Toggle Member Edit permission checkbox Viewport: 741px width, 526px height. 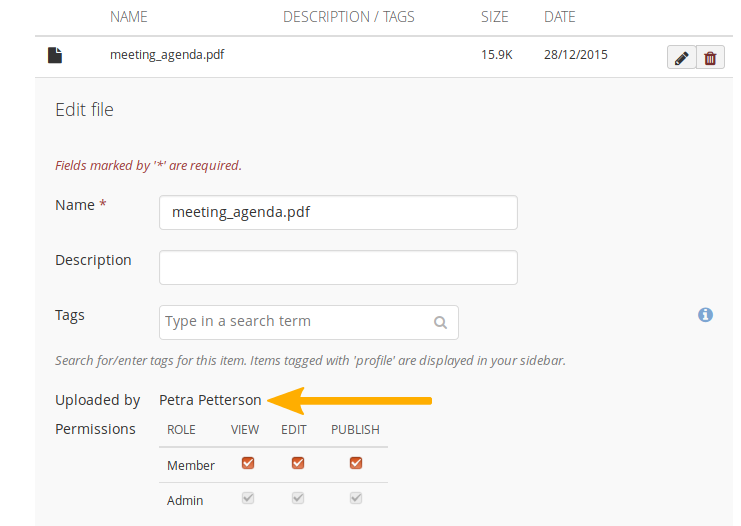(297, 463)
